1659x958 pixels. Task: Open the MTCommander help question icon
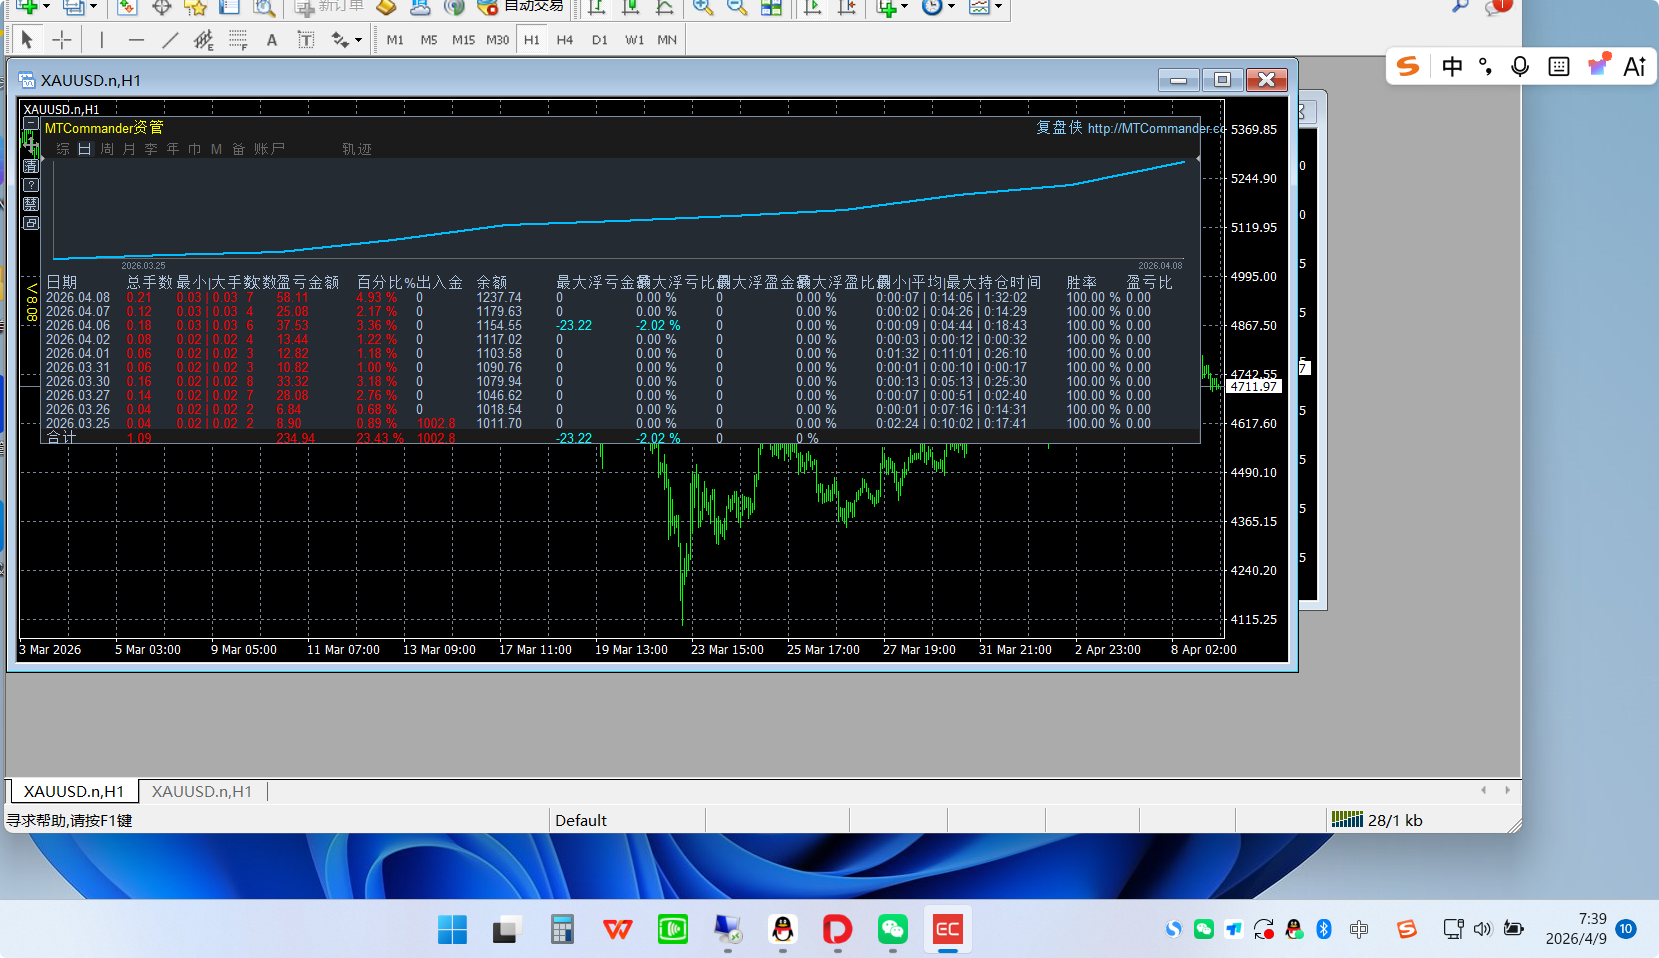31,185
